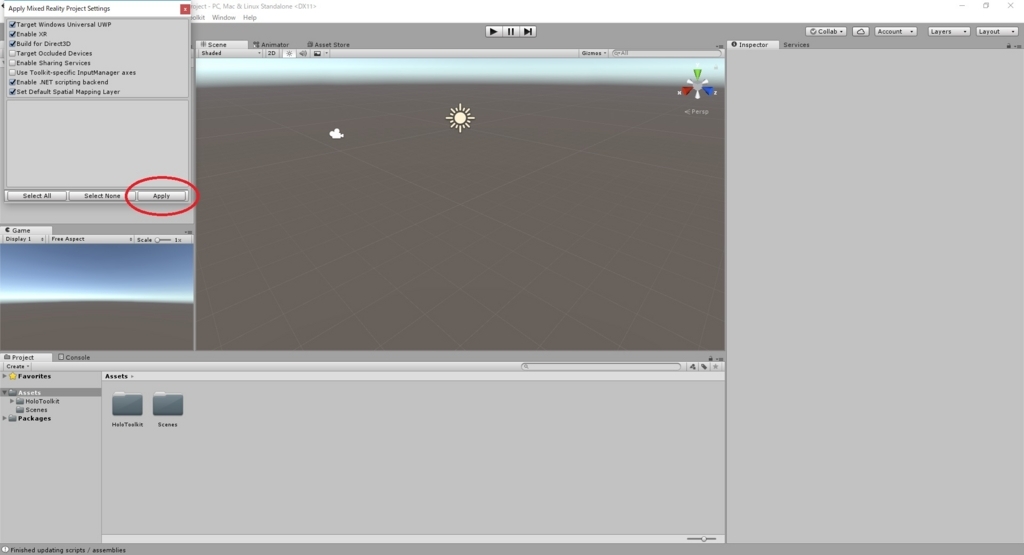
Task: Enable Use Toolkit-specific InputManager axes
Action: coord(12,72)
